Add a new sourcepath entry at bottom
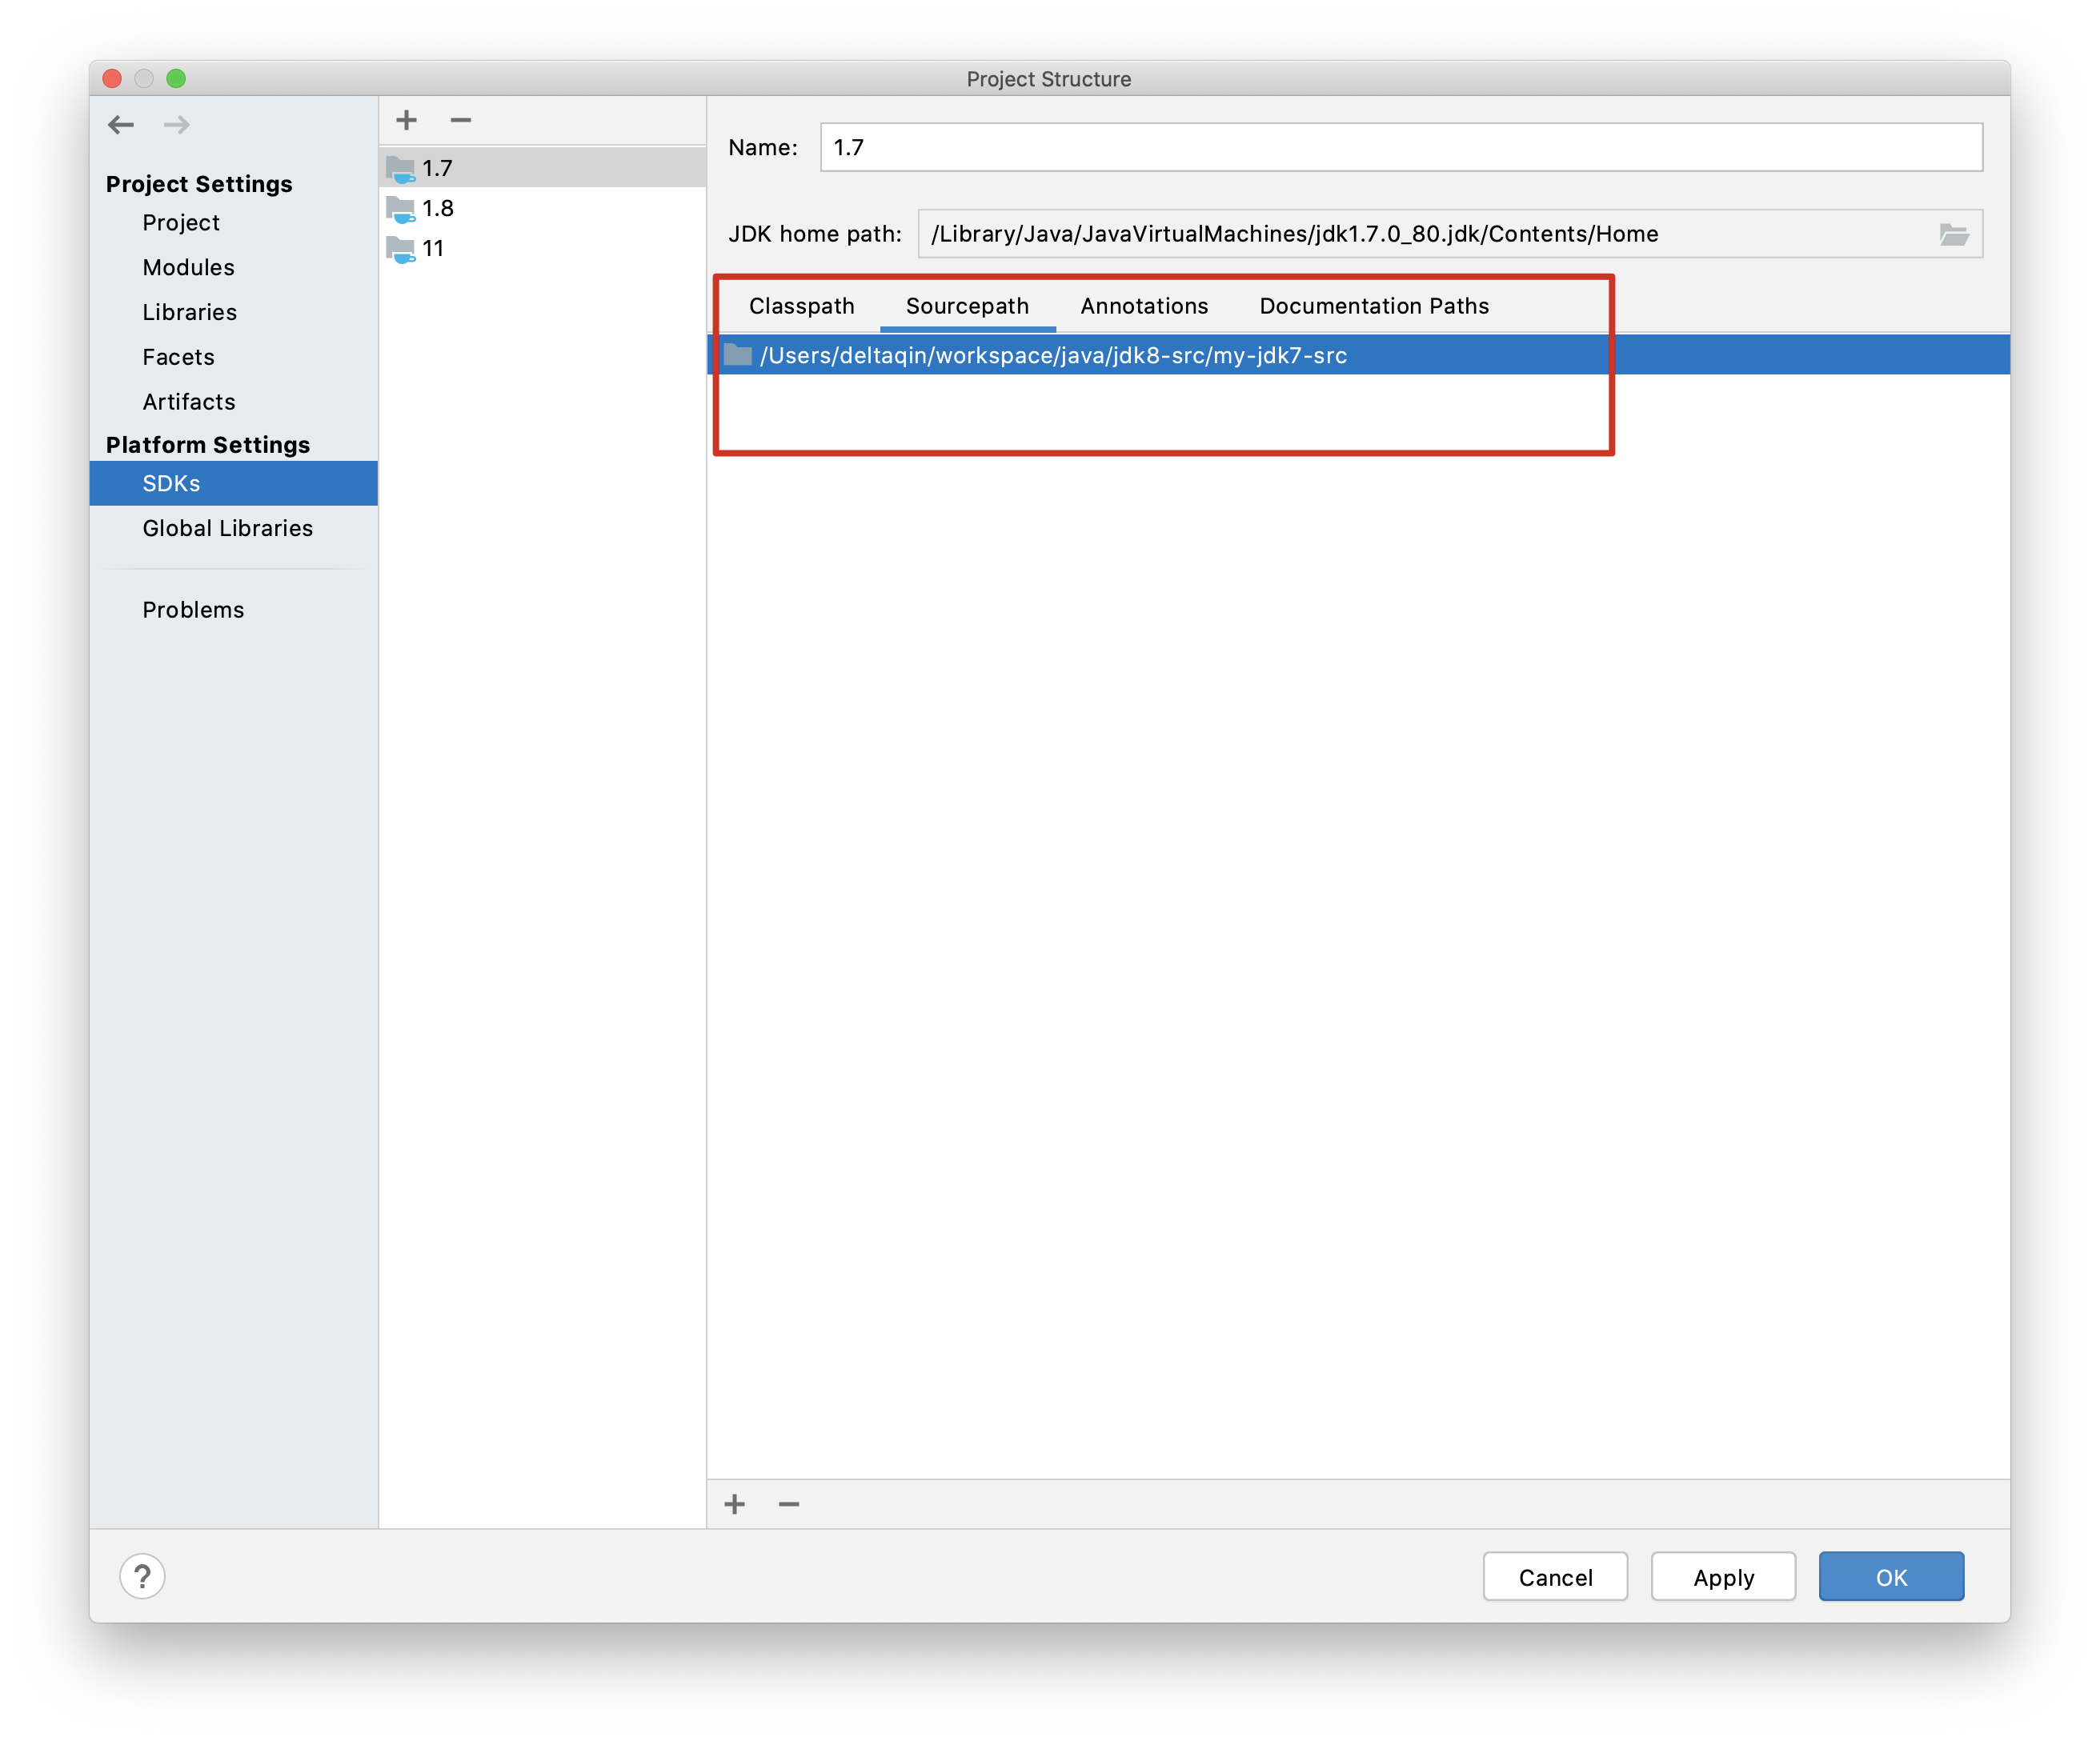The image size is (2100, 1741). pos(735,1504)
